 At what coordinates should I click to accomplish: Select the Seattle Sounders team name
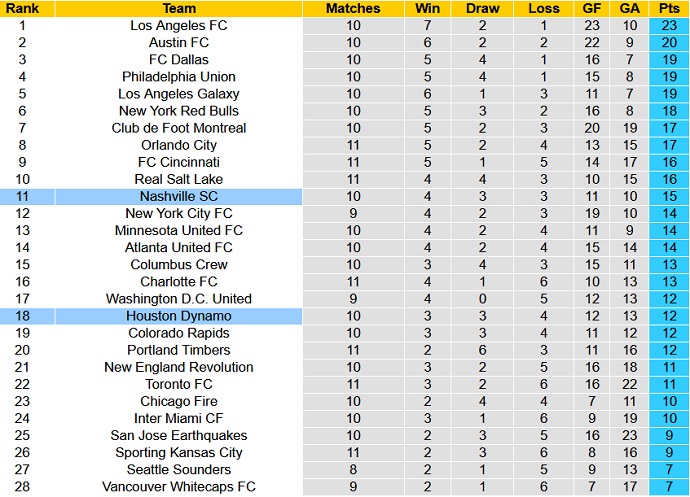pos(179,470)
